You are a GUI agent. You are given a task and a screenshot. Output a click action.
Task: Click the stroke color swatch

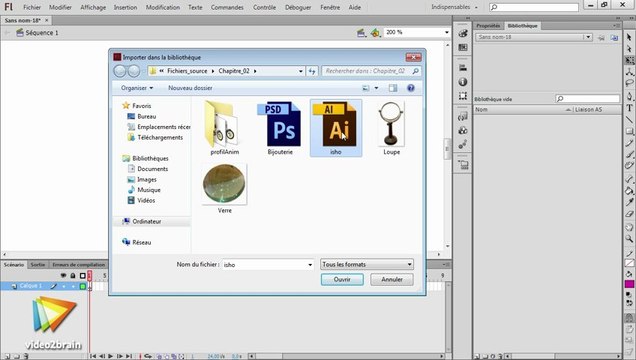pos(629,264)
